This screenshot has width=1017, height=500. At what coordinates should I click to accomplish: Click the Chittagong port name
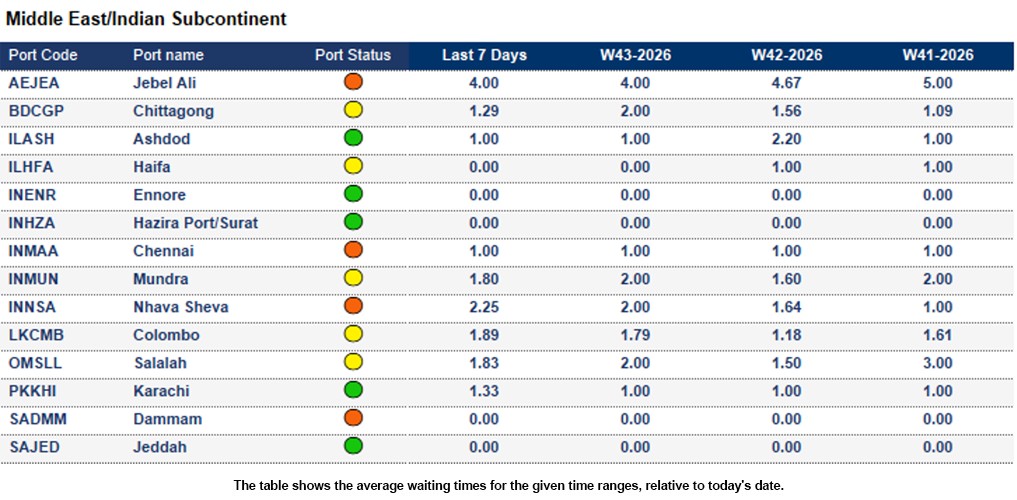coord(173,111)
